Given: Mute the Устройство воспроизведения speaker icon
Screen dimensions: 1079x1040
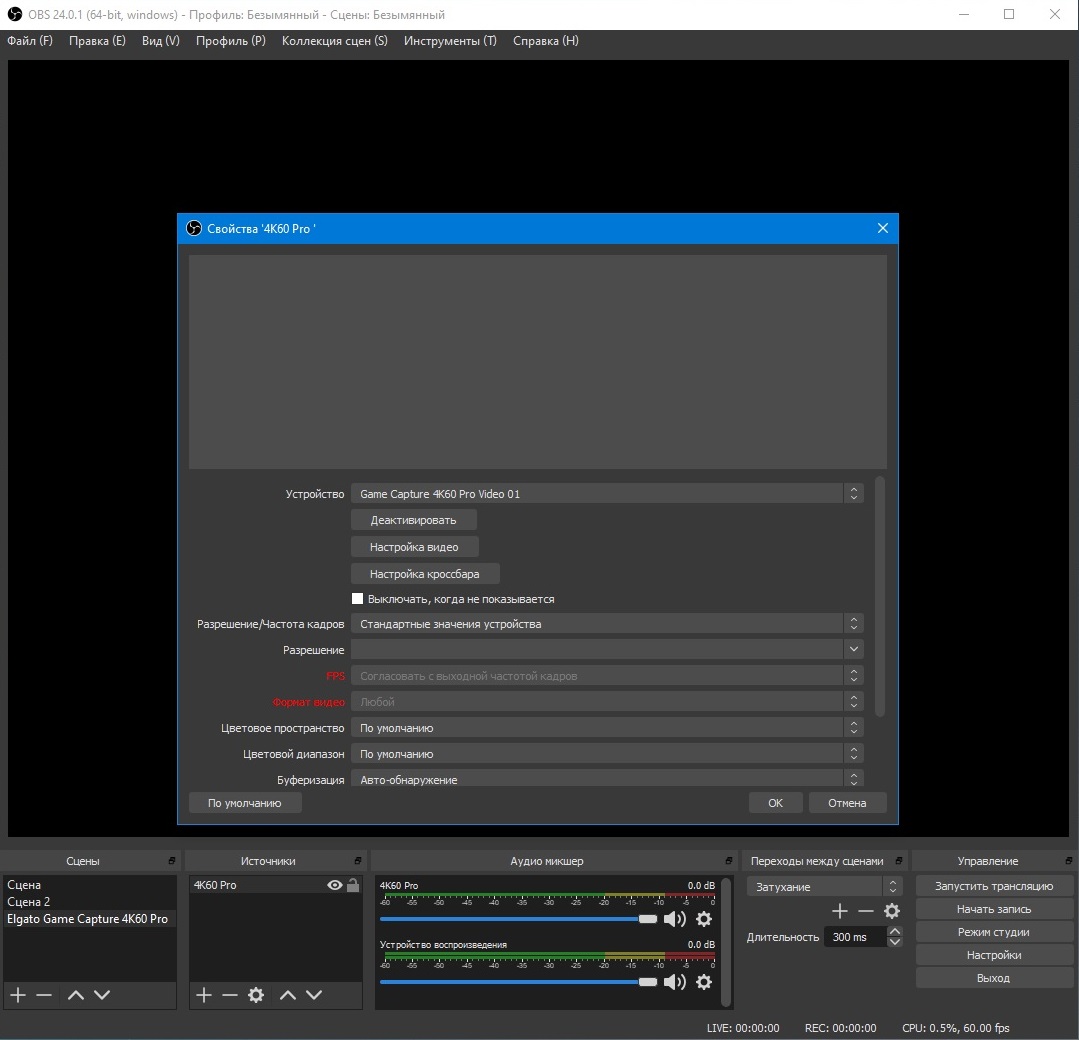Looking at the screenshot, I should coord(674,982).
